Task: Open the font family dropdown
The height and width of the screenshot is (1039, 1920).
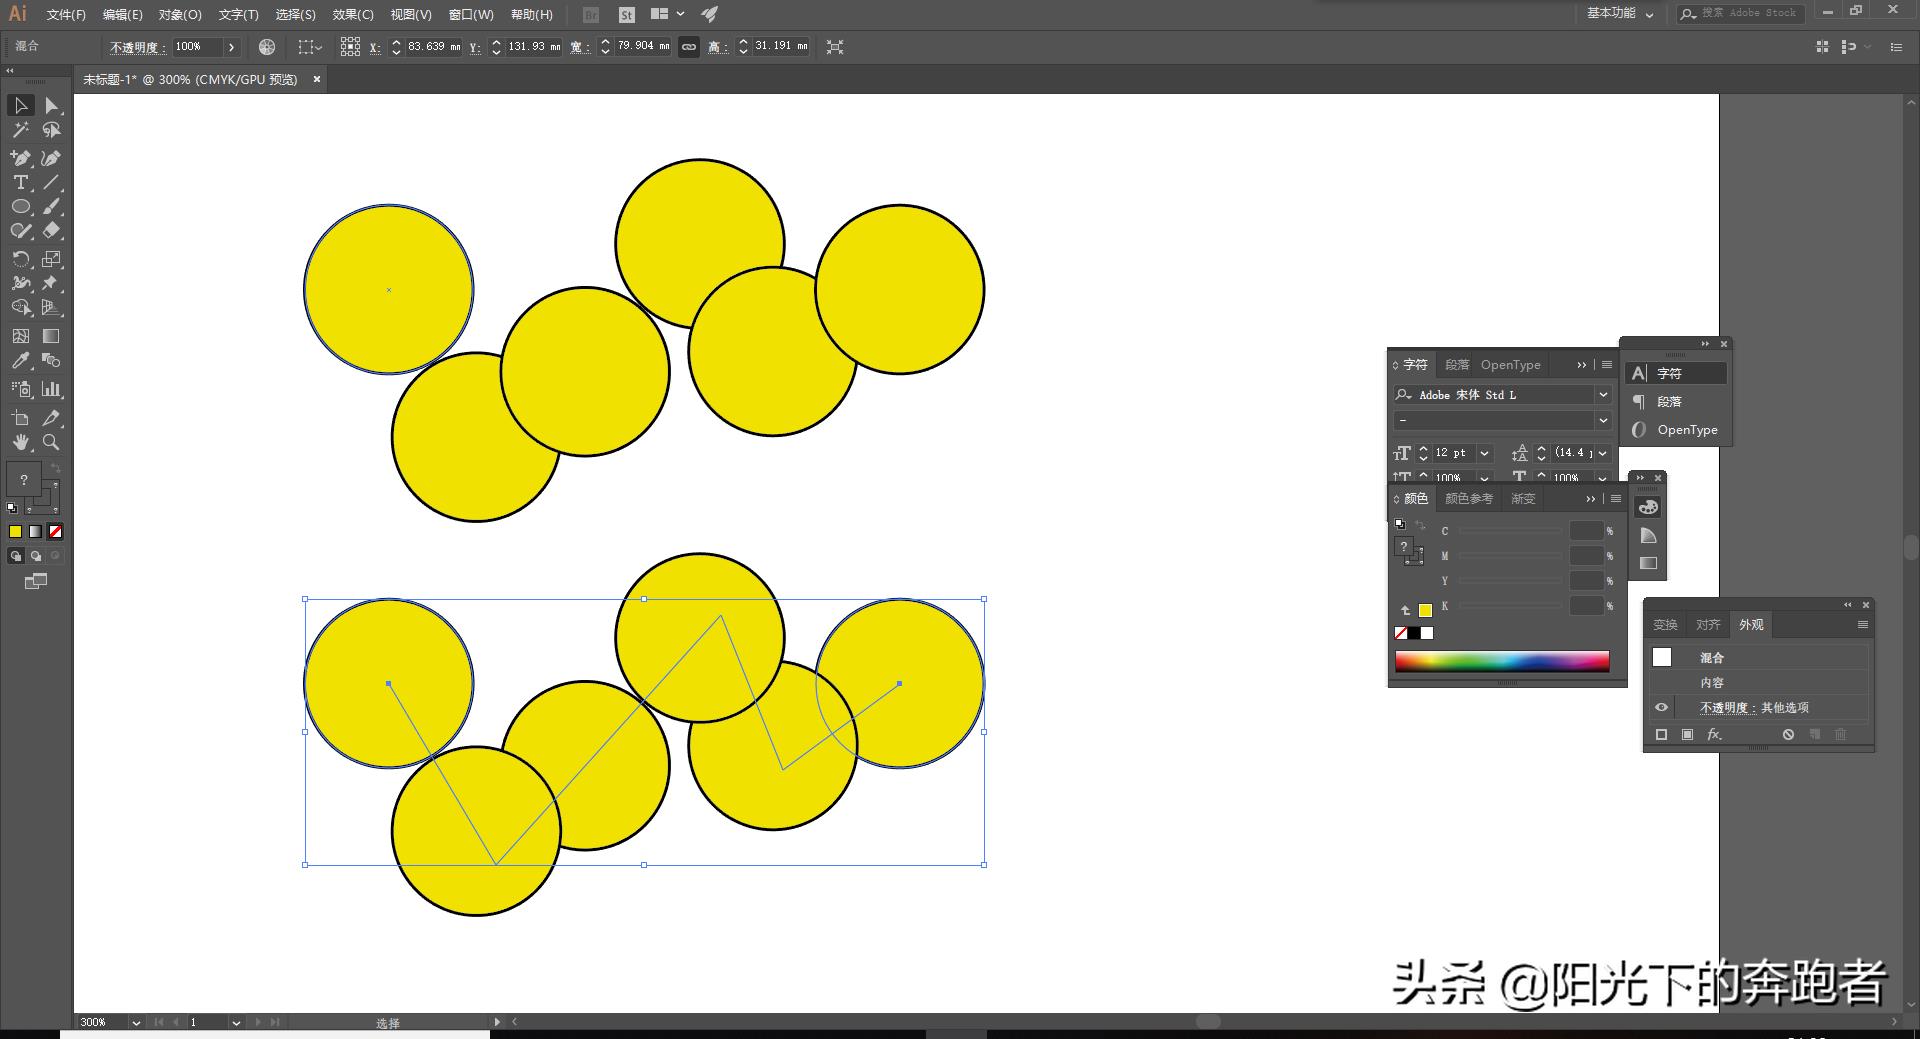Action: pyautogui.click(x=1603, y=395)
